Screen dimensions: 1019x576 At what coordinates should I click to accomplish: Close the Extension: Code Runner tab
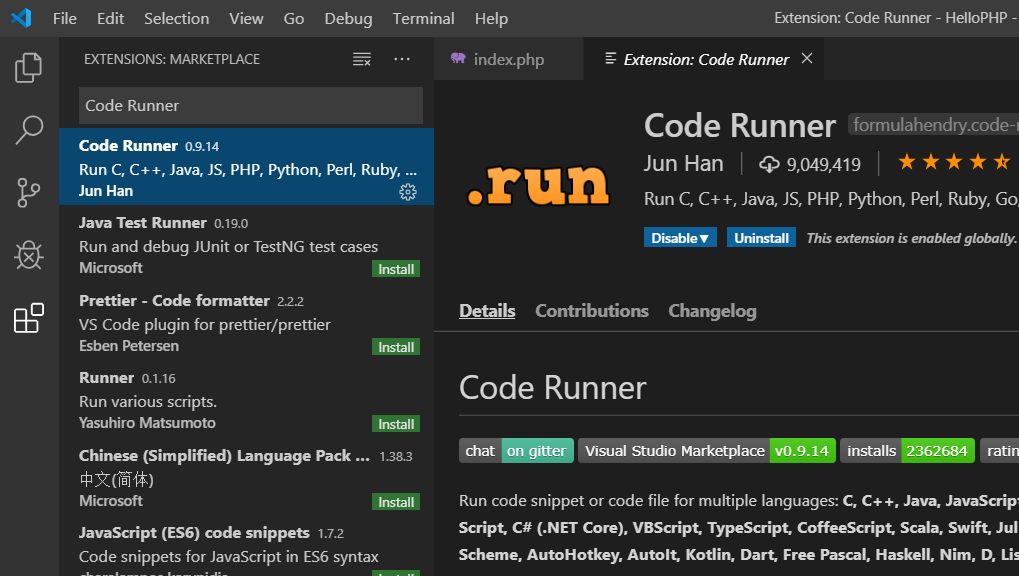click(x=806, y=59)
